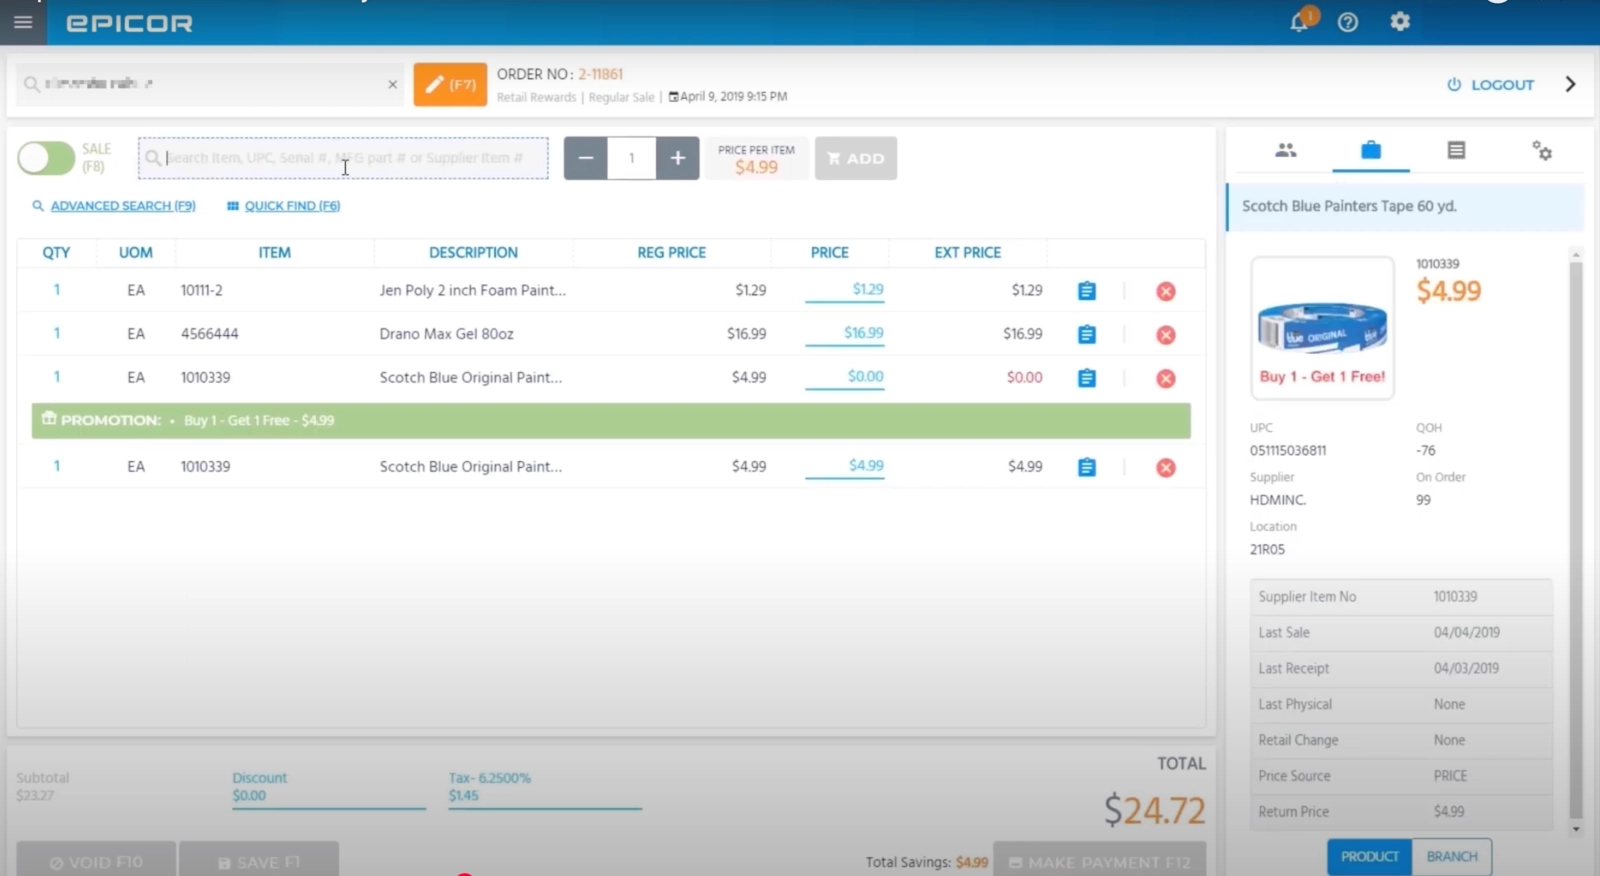Click the orange edit (F7) button
This screenshot has width=1600, height=876.
[450, 85]
